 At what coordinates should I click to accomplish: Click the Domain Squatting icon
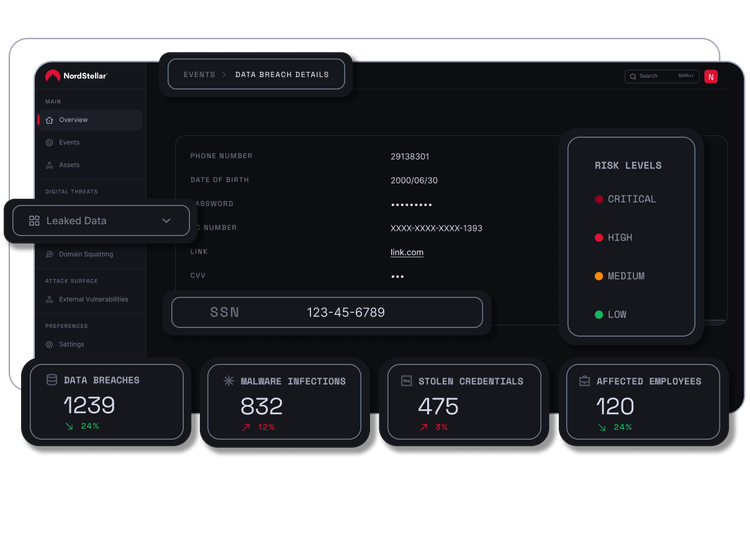(x=50, y=254)
